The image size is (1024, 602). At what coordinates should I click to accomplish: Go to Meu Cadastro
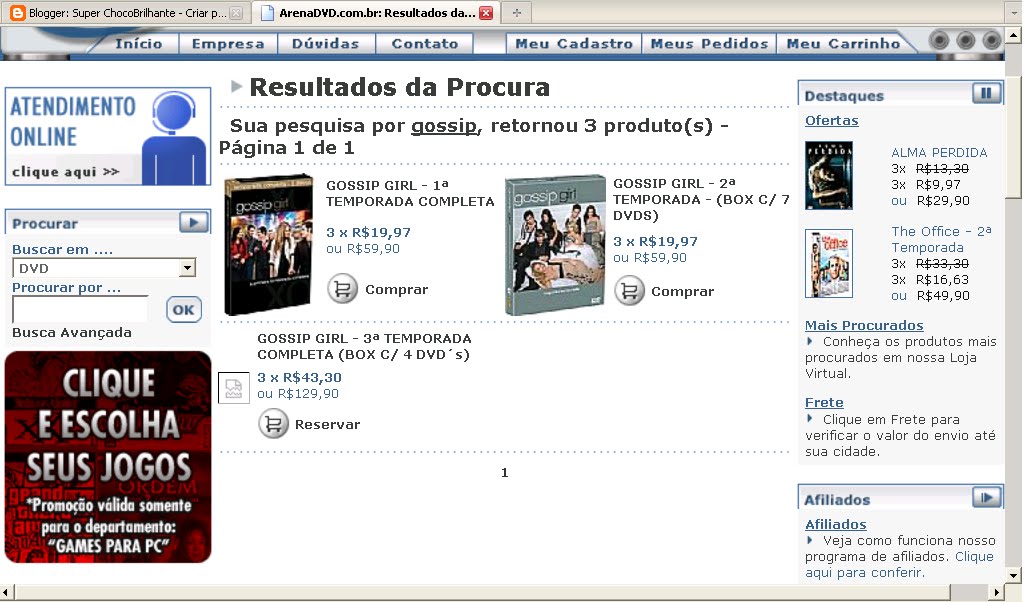[574, 43]
